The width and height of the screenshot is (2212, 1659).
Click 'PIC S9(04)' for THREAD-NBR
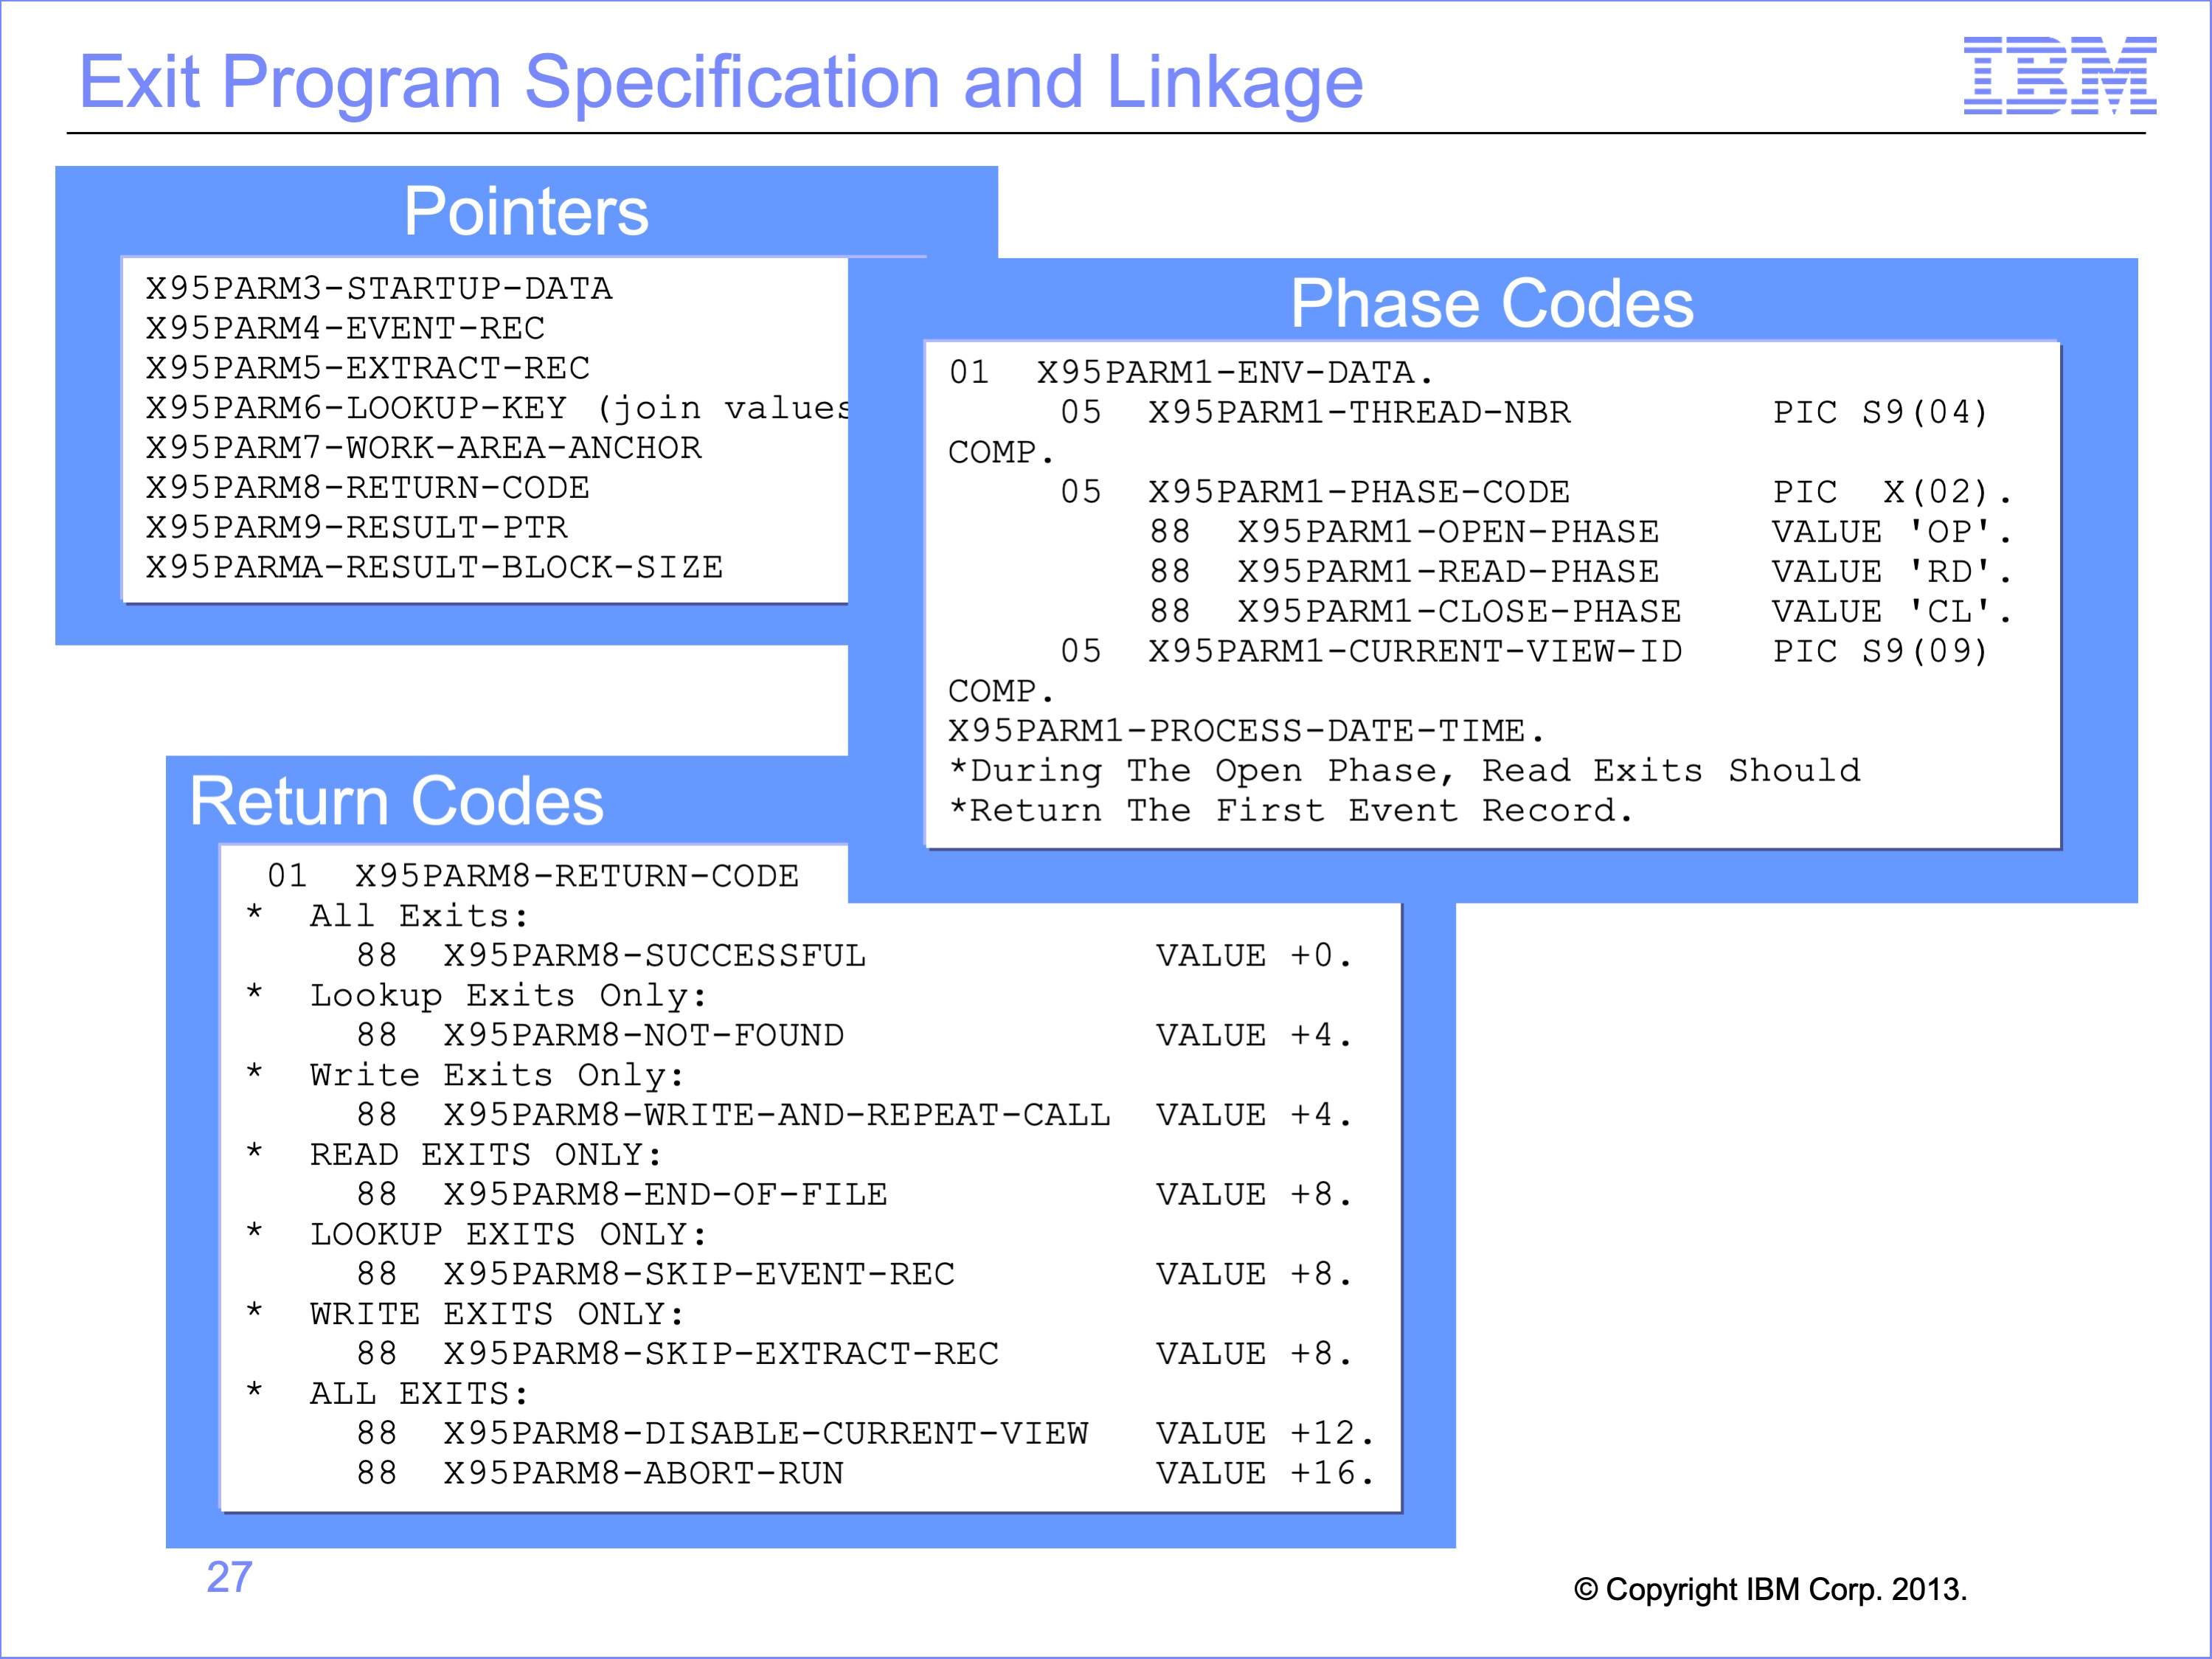coord(1880,413)
